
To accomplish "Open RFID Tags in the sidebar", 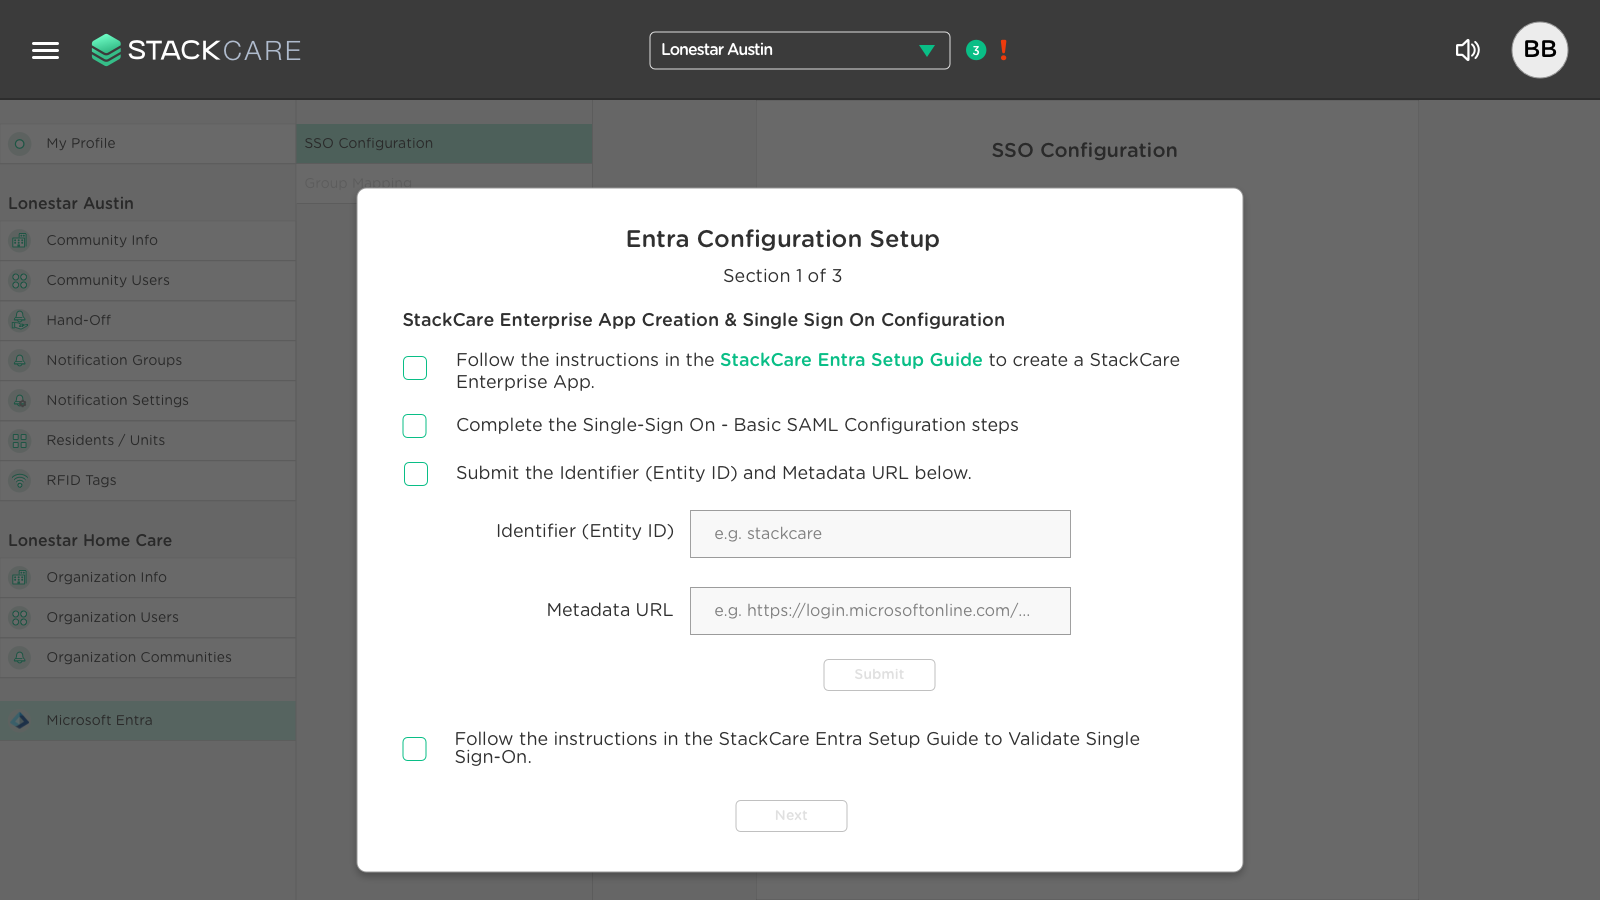I will pyautogui.click(x=148, y=481).
